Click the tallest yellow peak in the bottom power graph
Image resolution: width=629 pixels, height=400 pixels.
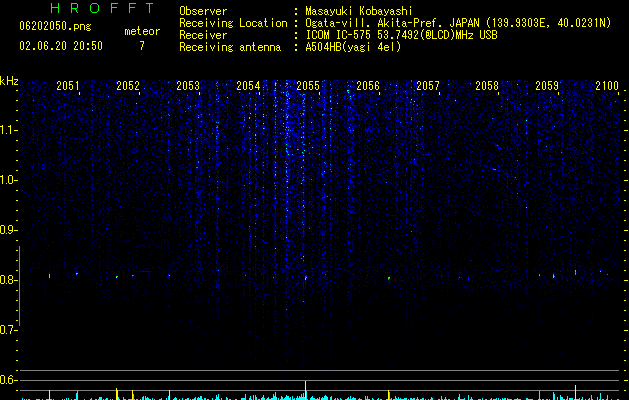(306, 390)
